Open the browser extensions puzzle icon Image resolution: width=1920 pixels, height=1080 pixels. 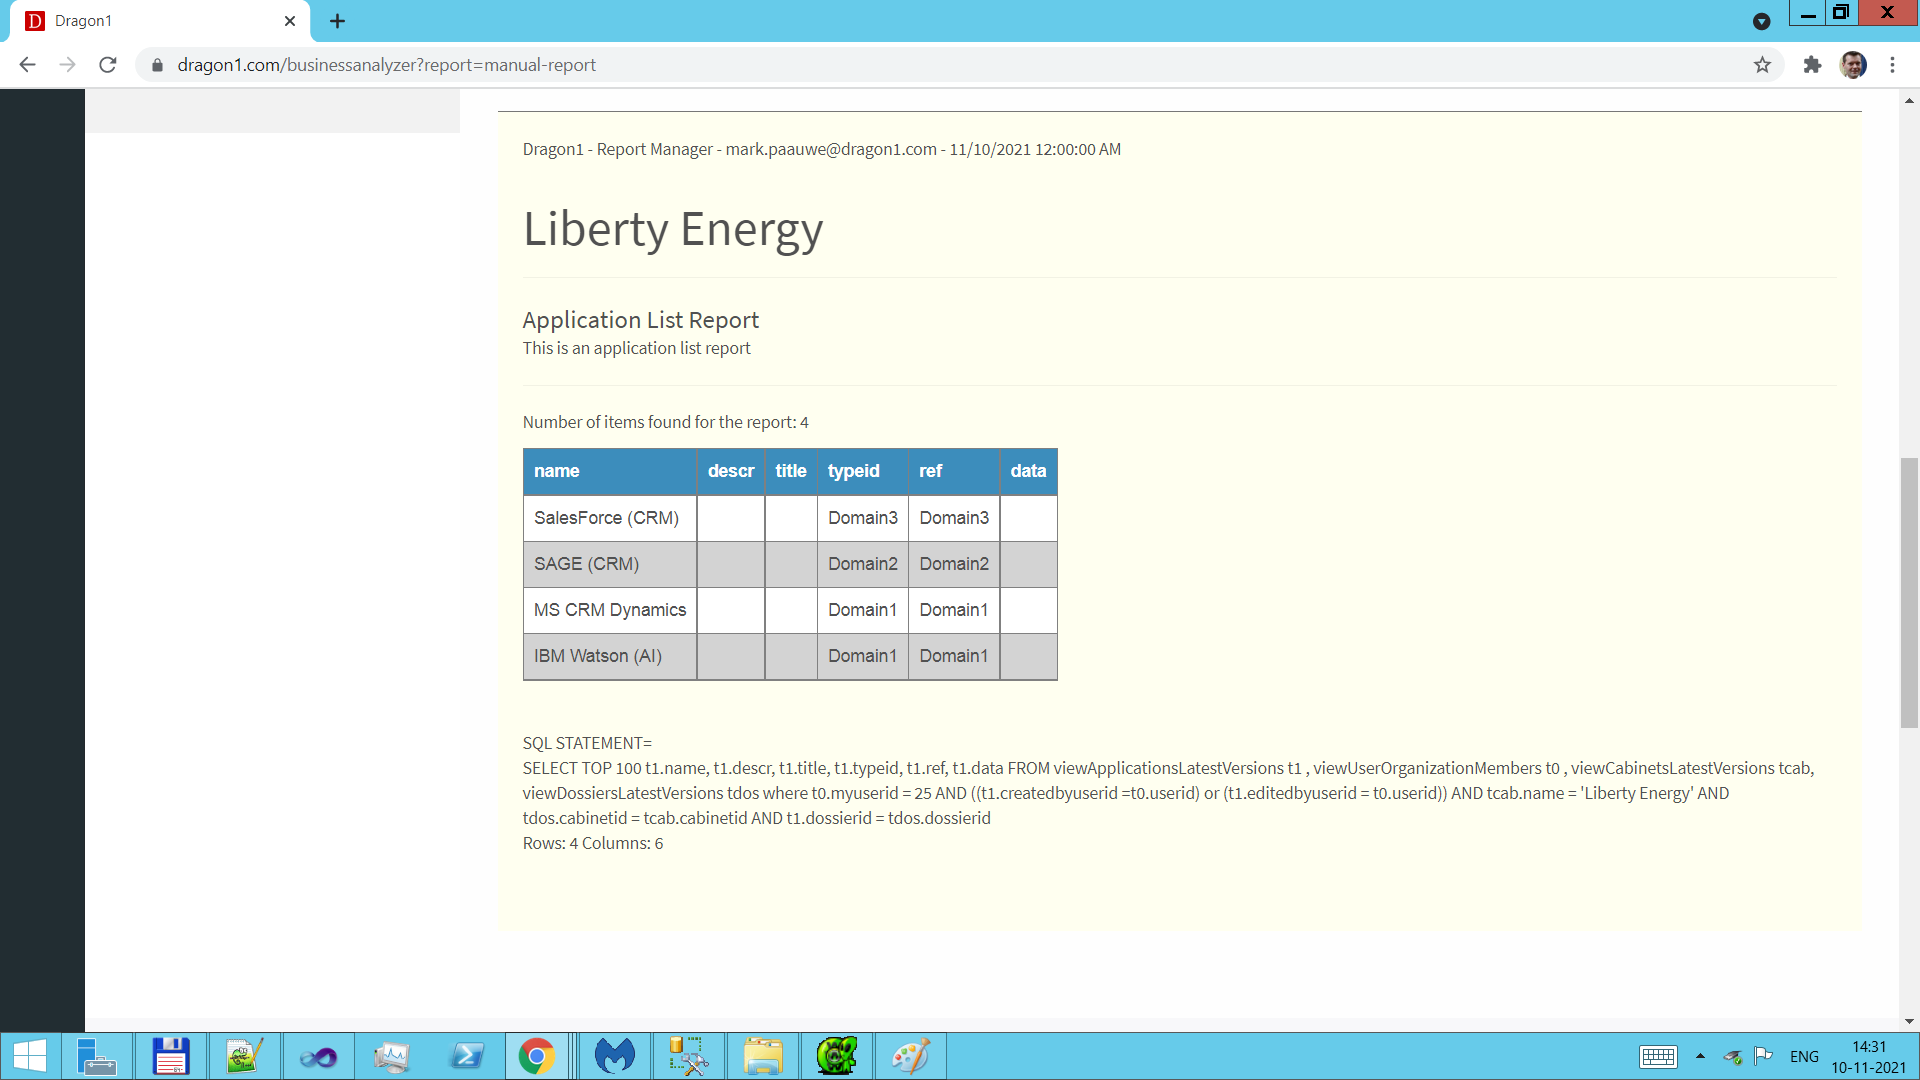1812,65
